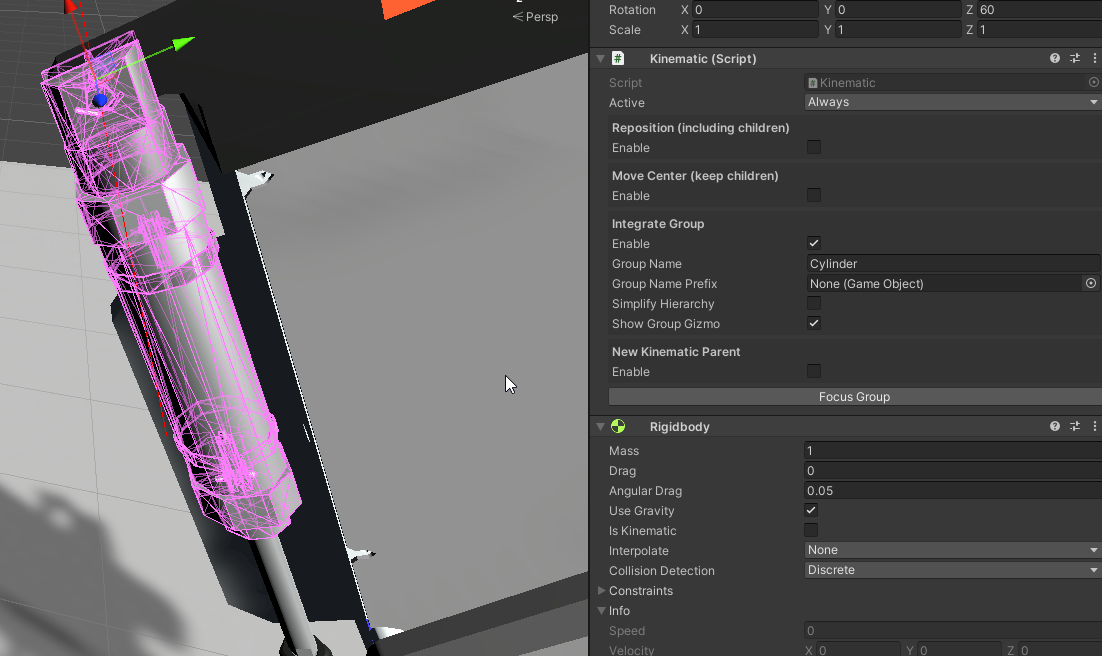Open Kinematic component more options menu
The height and width of the screenshot is (656, 1102).
(x=1093, y=59)
